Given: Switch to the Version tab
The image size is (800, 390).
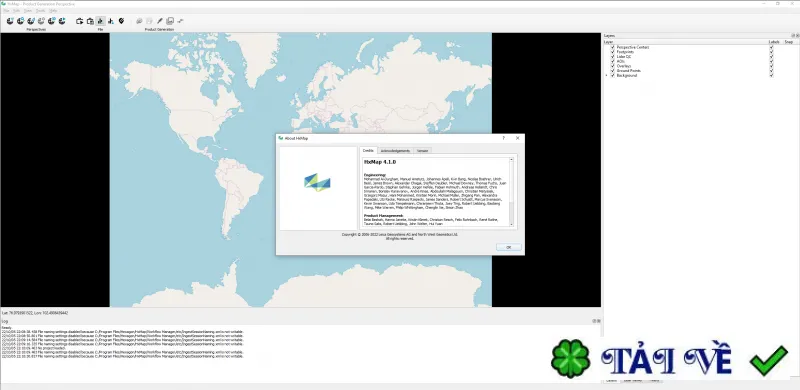Looking at the screenshot, I should [x=422, y=151].
